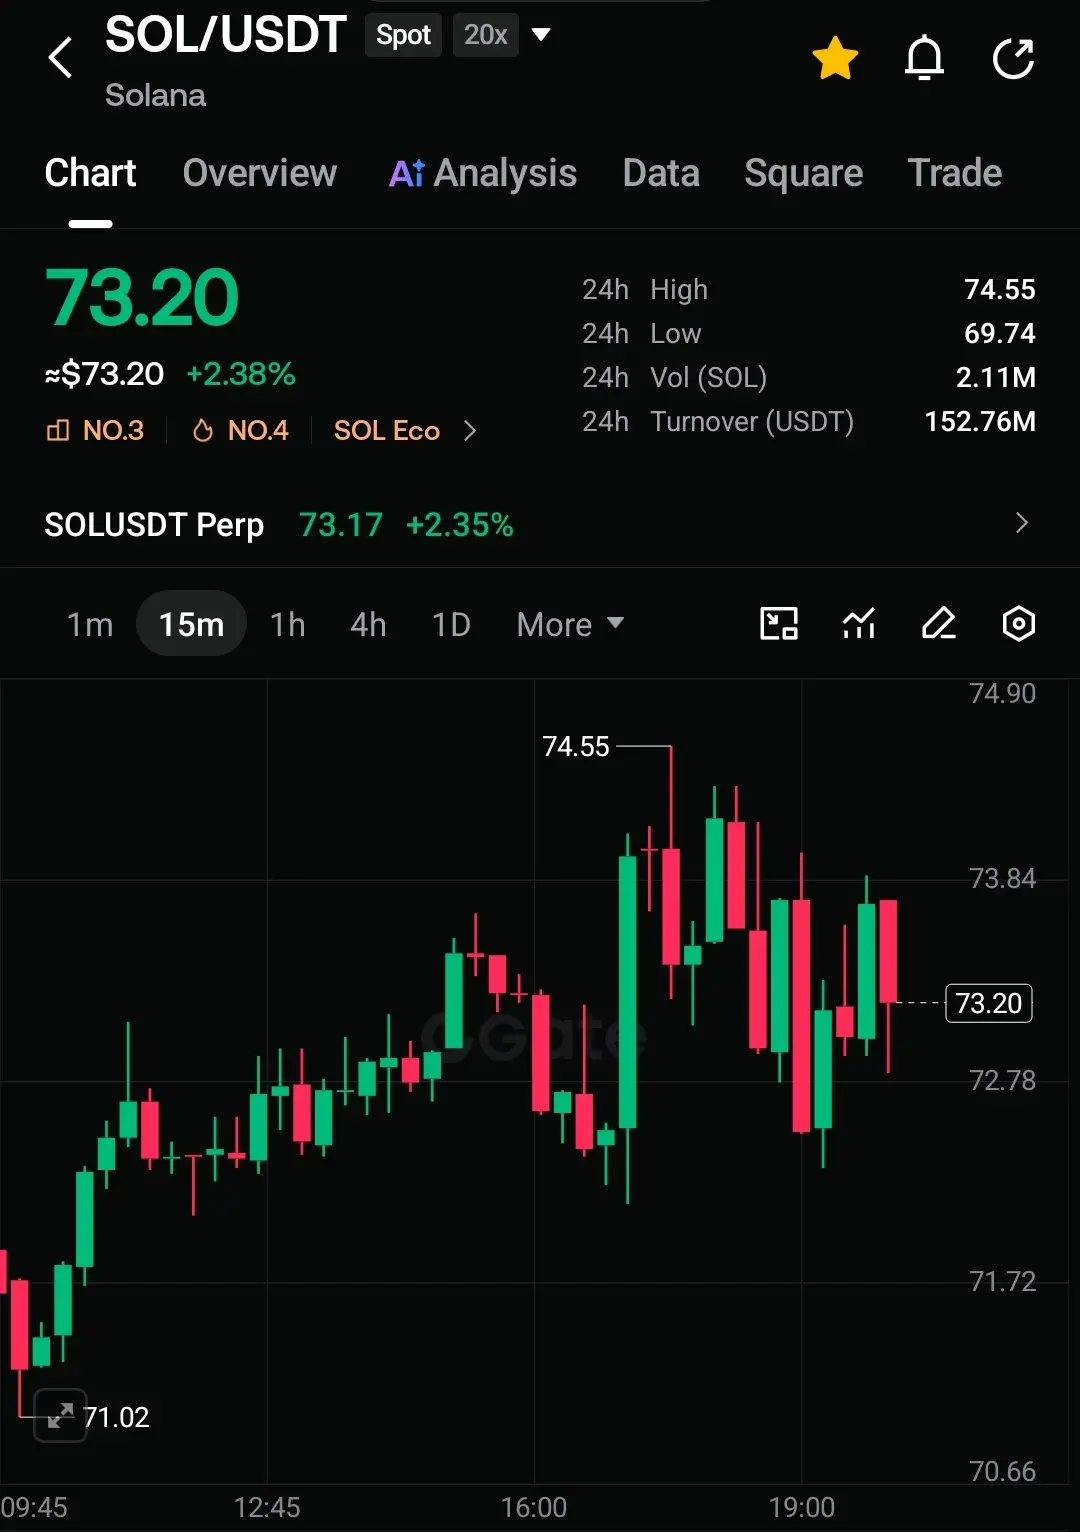Select the 15m timeframe
The image size is (1080, 1532).
coord(191,624)
